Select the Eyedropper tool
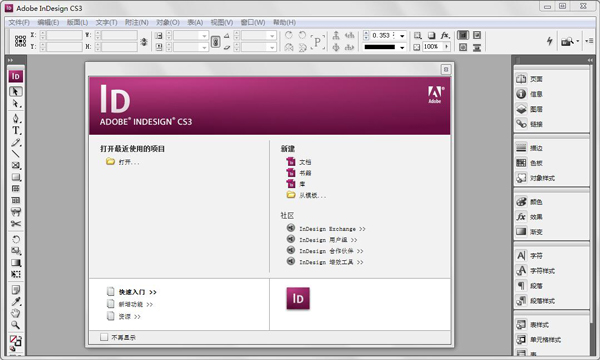Image resolution: width=600 pixels, height=360 pixels. [x=16, y=301]
